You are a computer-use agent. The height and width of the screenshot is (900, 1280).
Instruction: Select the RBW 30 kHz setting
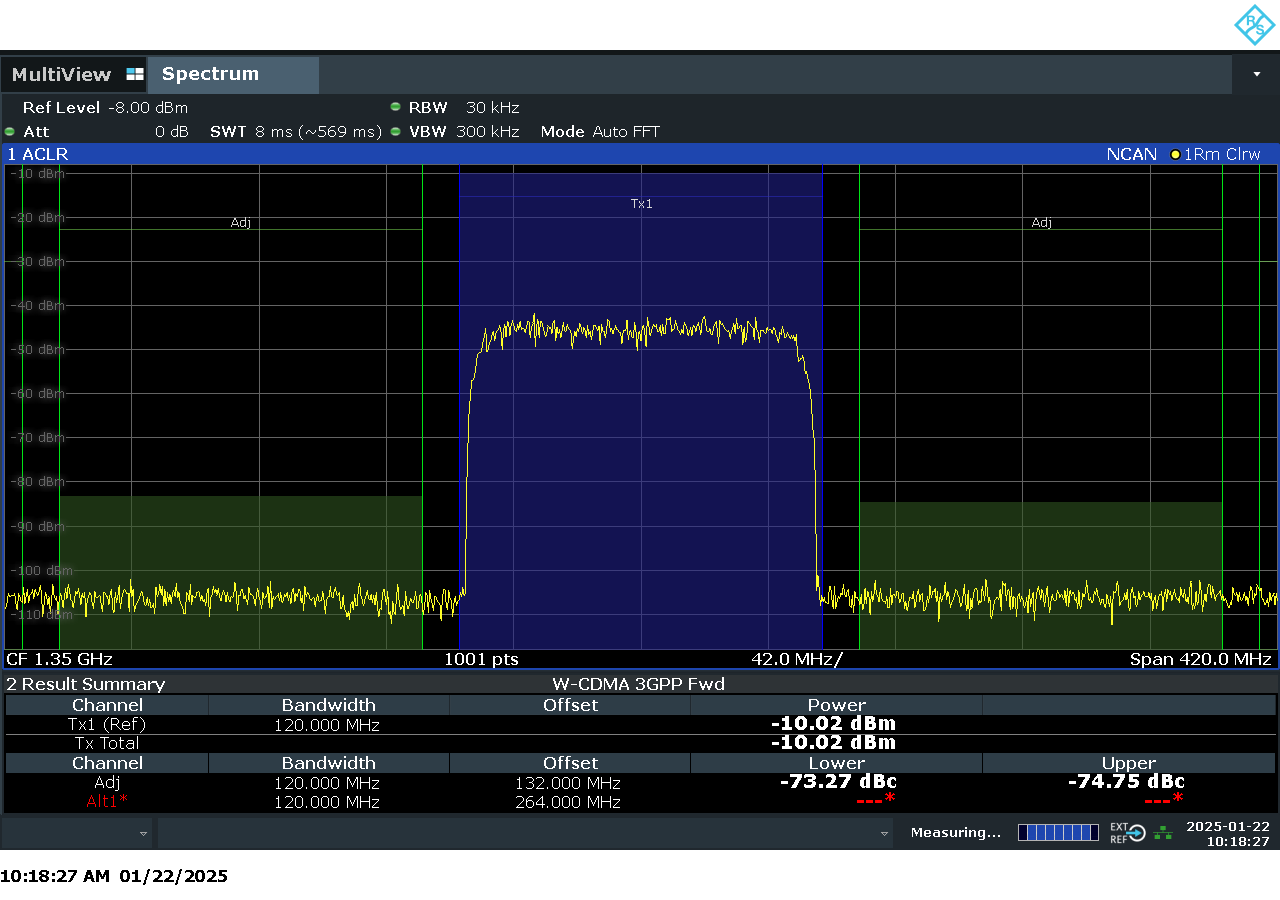[x=464, y=108]
